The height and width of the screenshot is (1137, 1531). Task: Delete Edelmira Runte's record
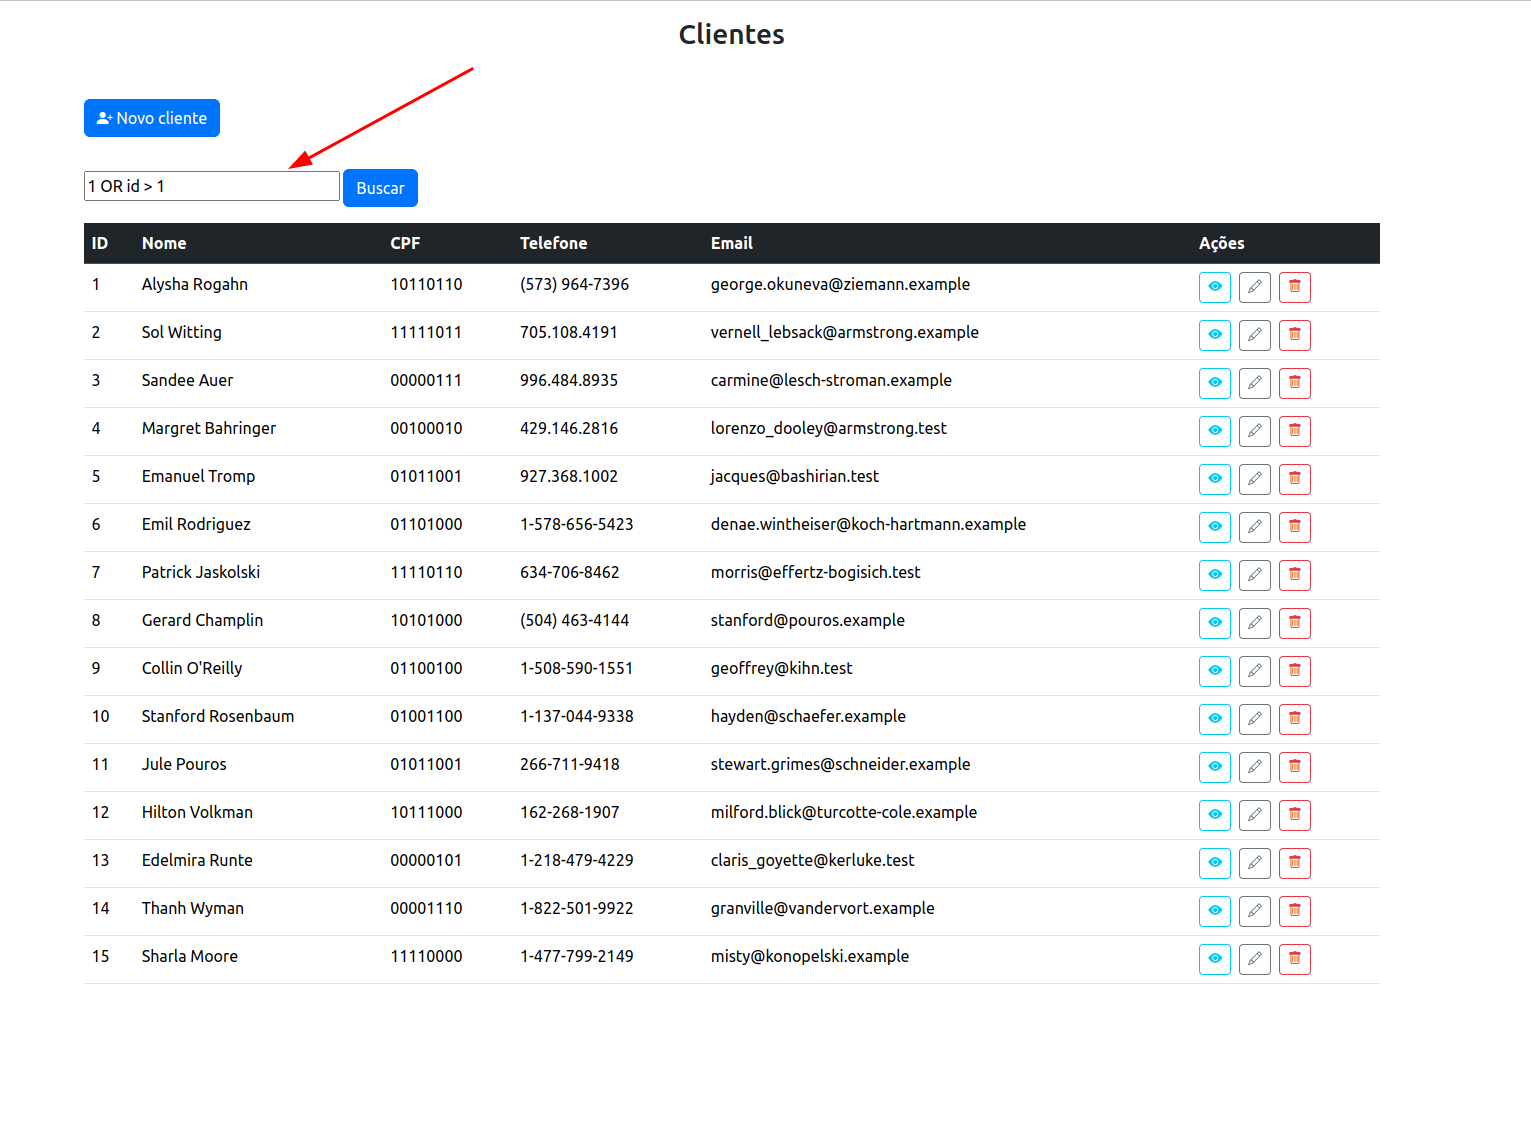pos(1295,863)
